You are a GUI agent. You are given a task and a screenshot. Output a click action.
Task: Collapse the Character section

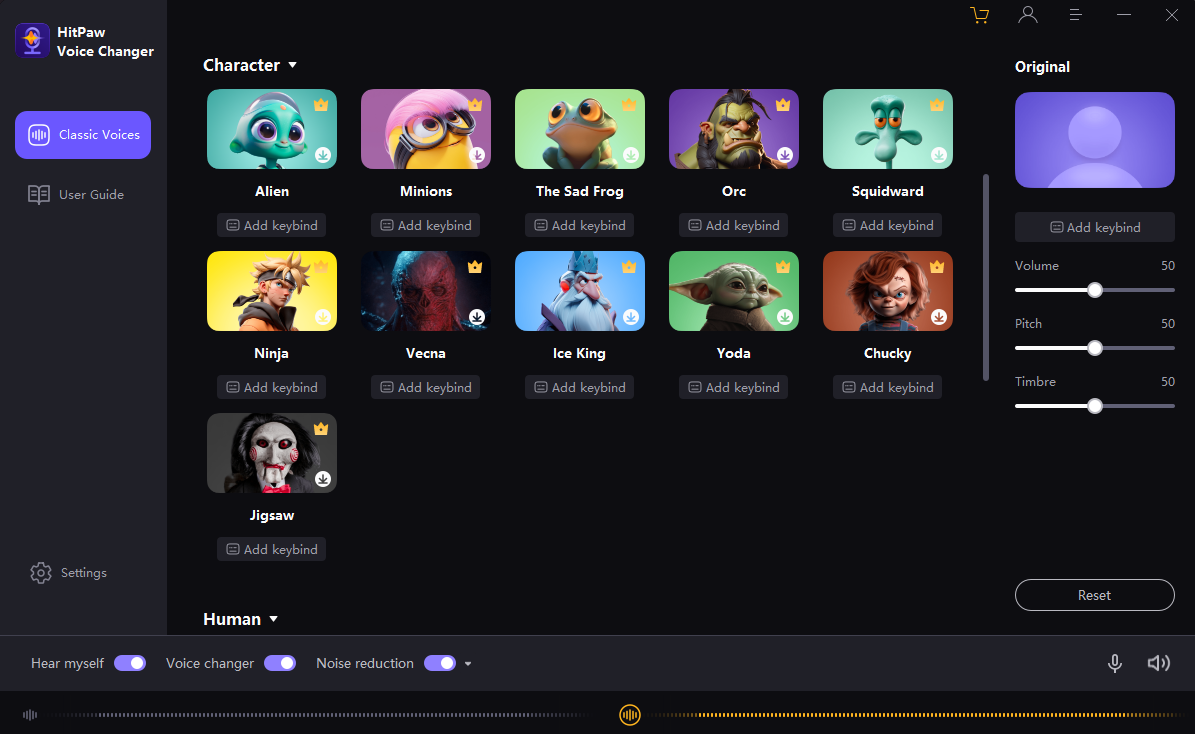[293, 66]
